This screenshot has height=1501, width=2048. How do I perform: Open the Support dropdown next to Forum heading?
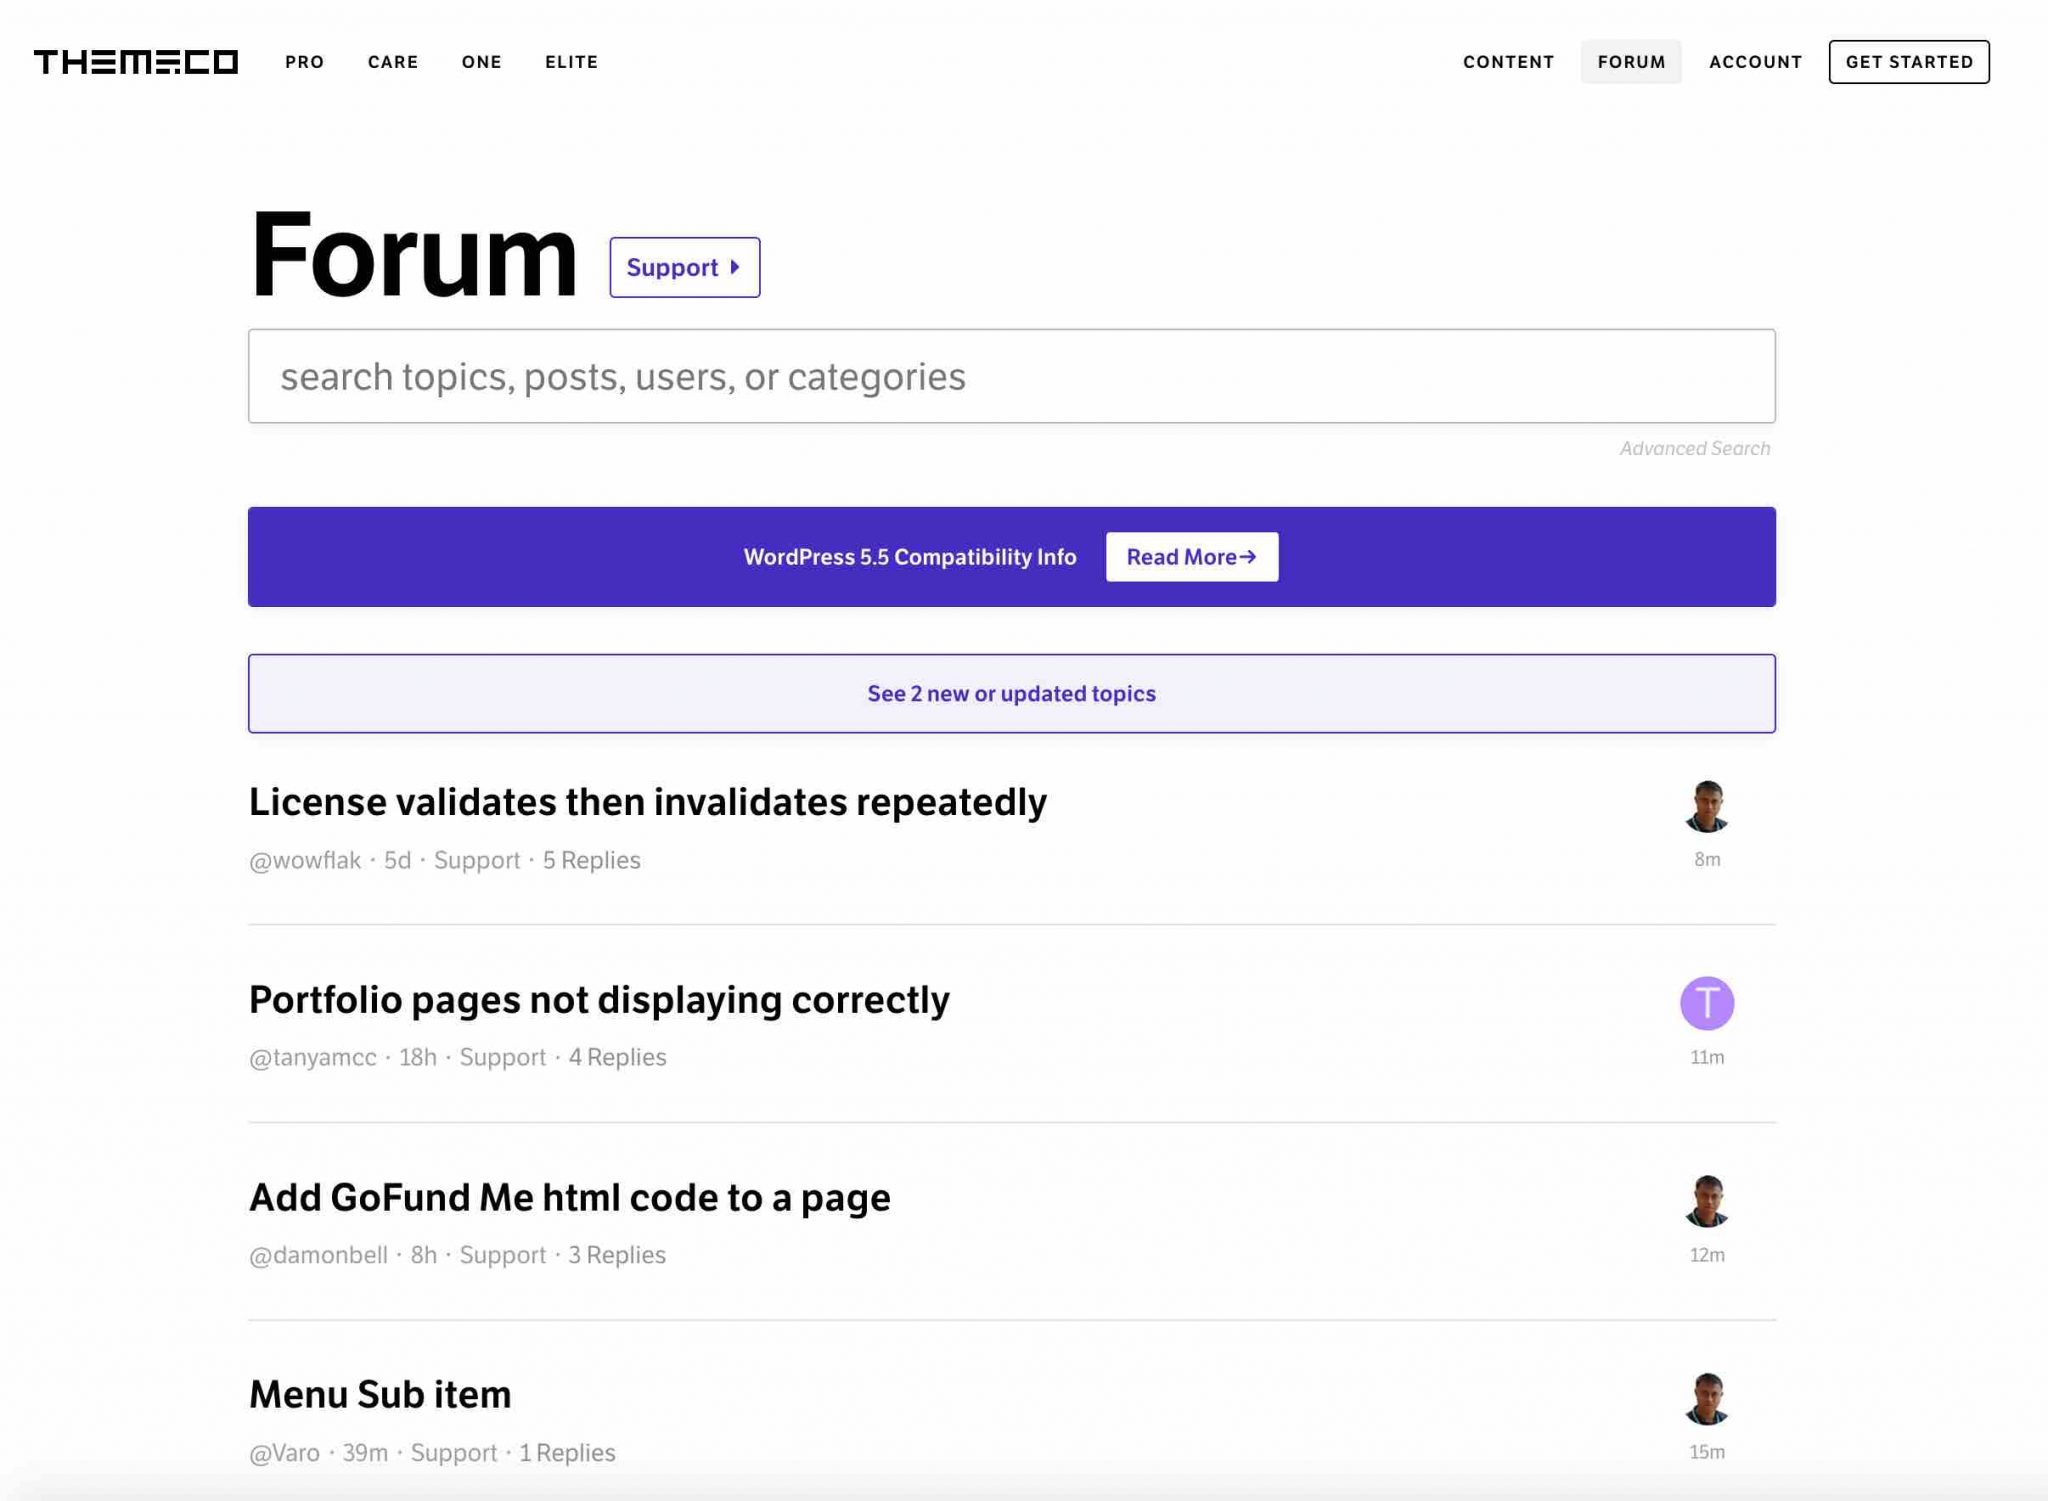pyautogui.click(x=684, y=267)
